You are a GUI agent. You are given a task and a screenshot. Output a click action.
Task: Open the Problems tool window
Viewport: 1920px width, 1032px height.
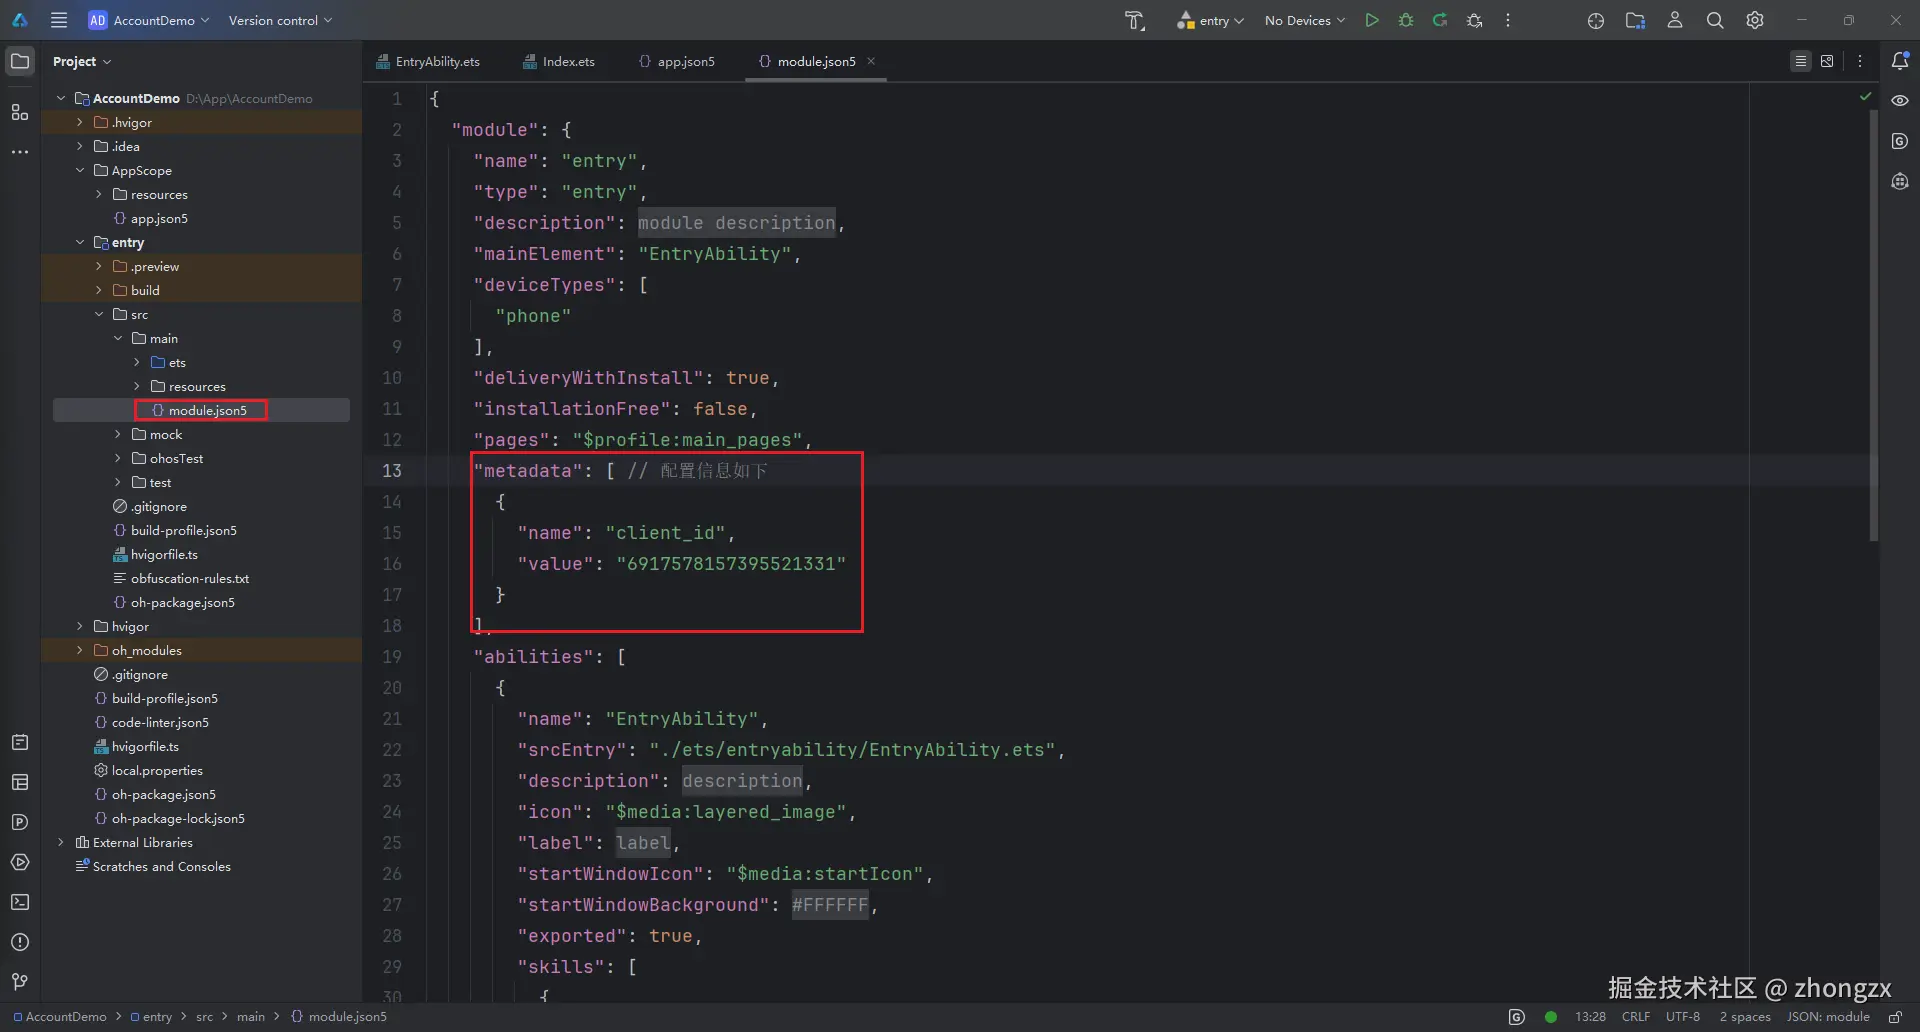[x=20, y=942]
